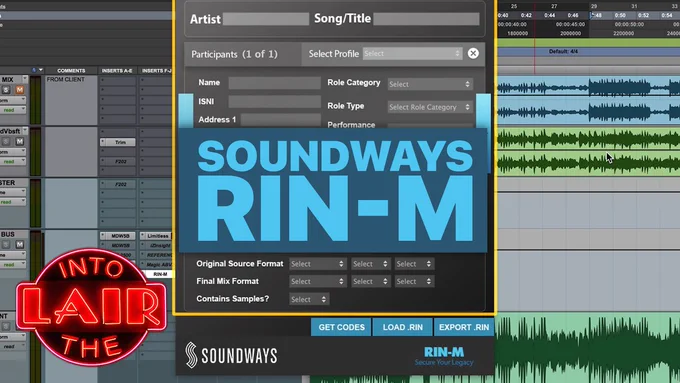
Task: Click the COMMENTS column header
Action: tap(71, 71)
